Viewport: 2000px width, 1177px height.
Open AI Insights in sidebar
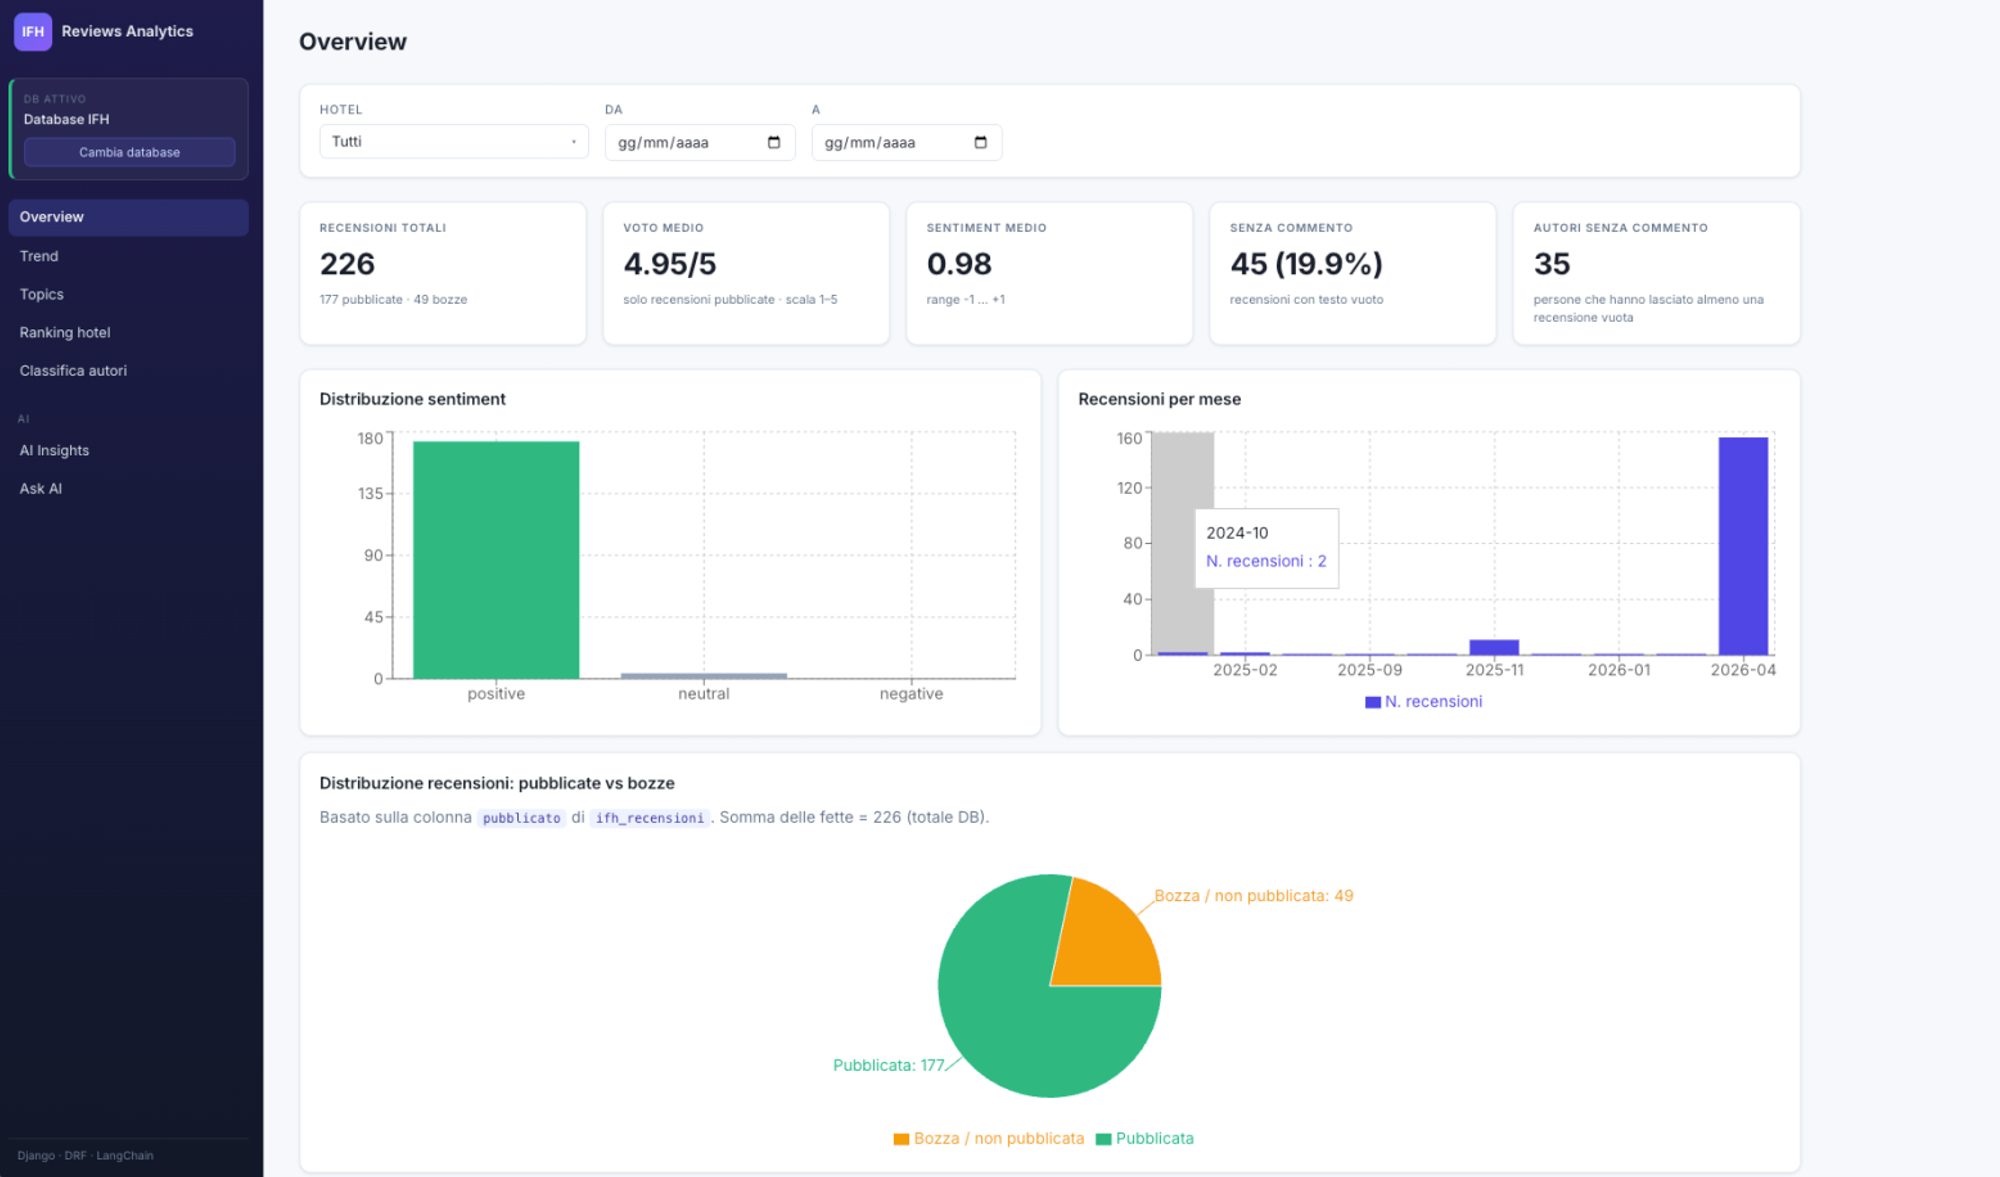tap(128, 450)
